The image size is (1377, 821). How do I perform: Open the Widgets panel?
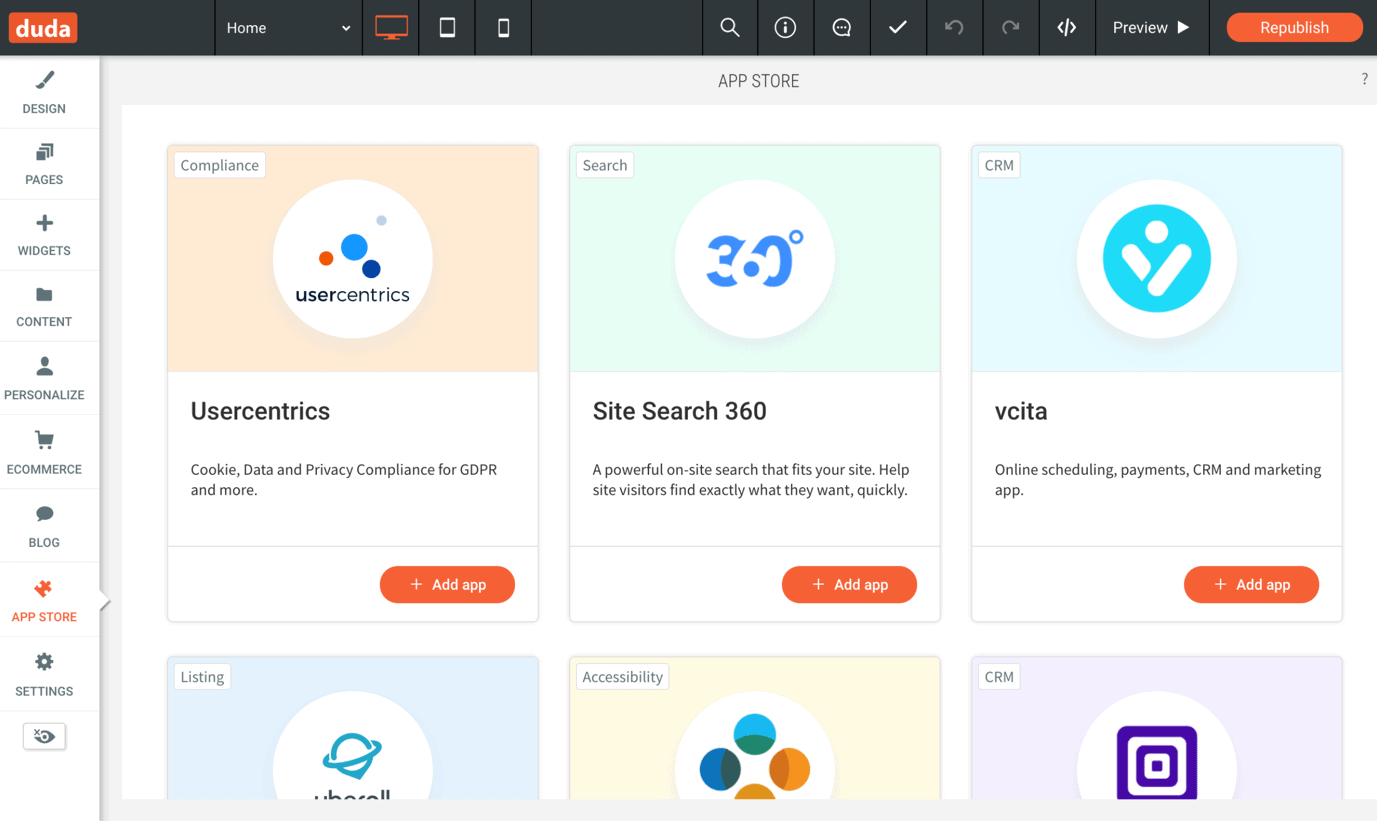tap(44, 236)
